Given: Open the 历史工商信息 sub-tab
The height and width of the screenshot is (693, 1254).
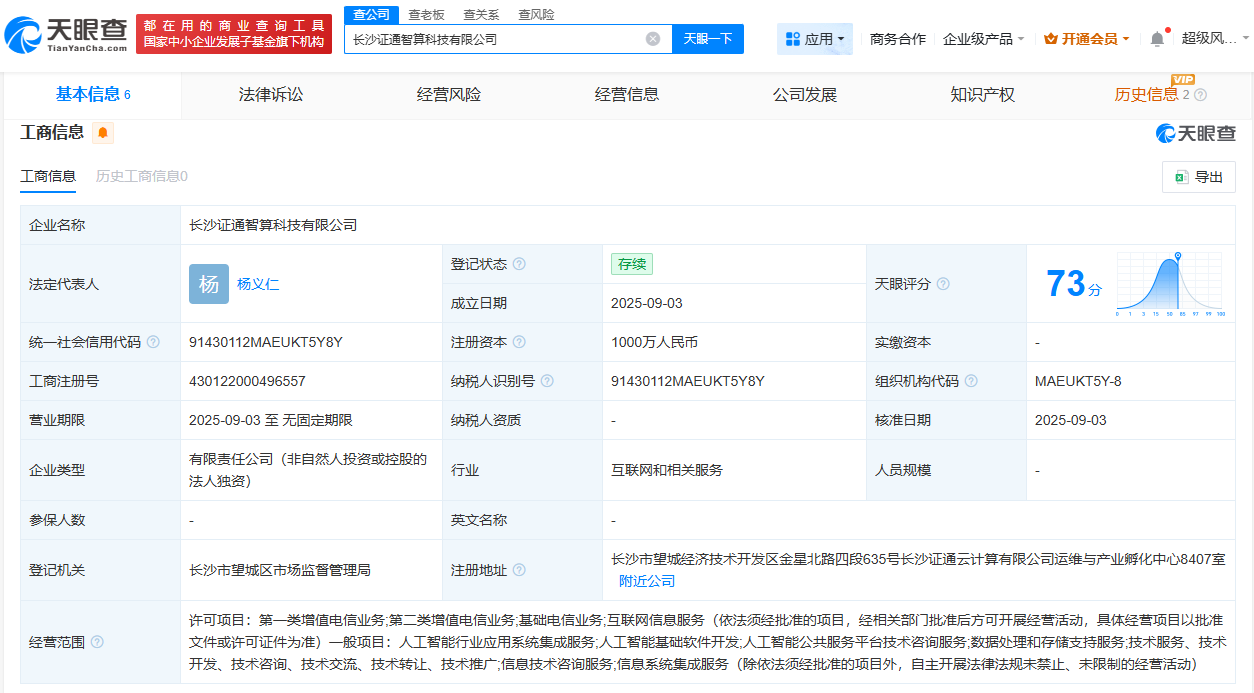Looking at the screenshot, I should point(139,175).
